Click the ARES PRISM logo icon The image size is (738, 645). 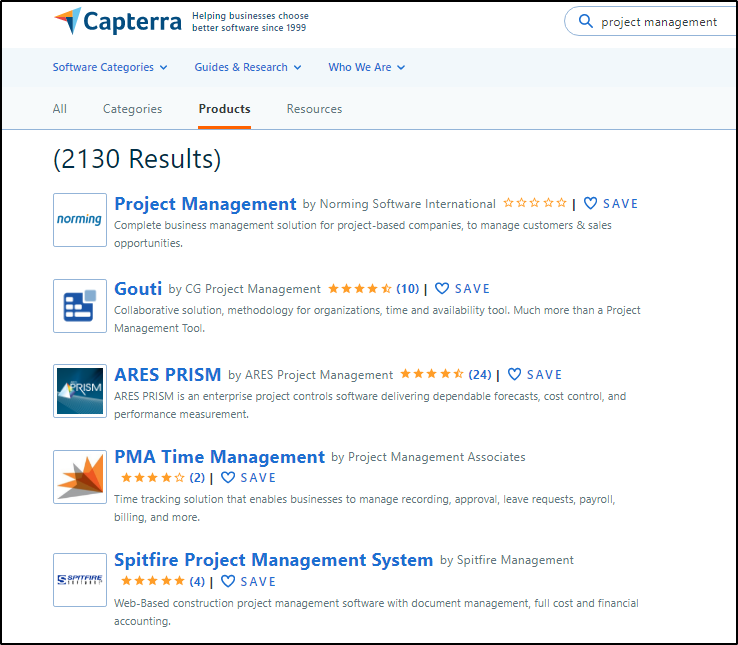(80, 391)
